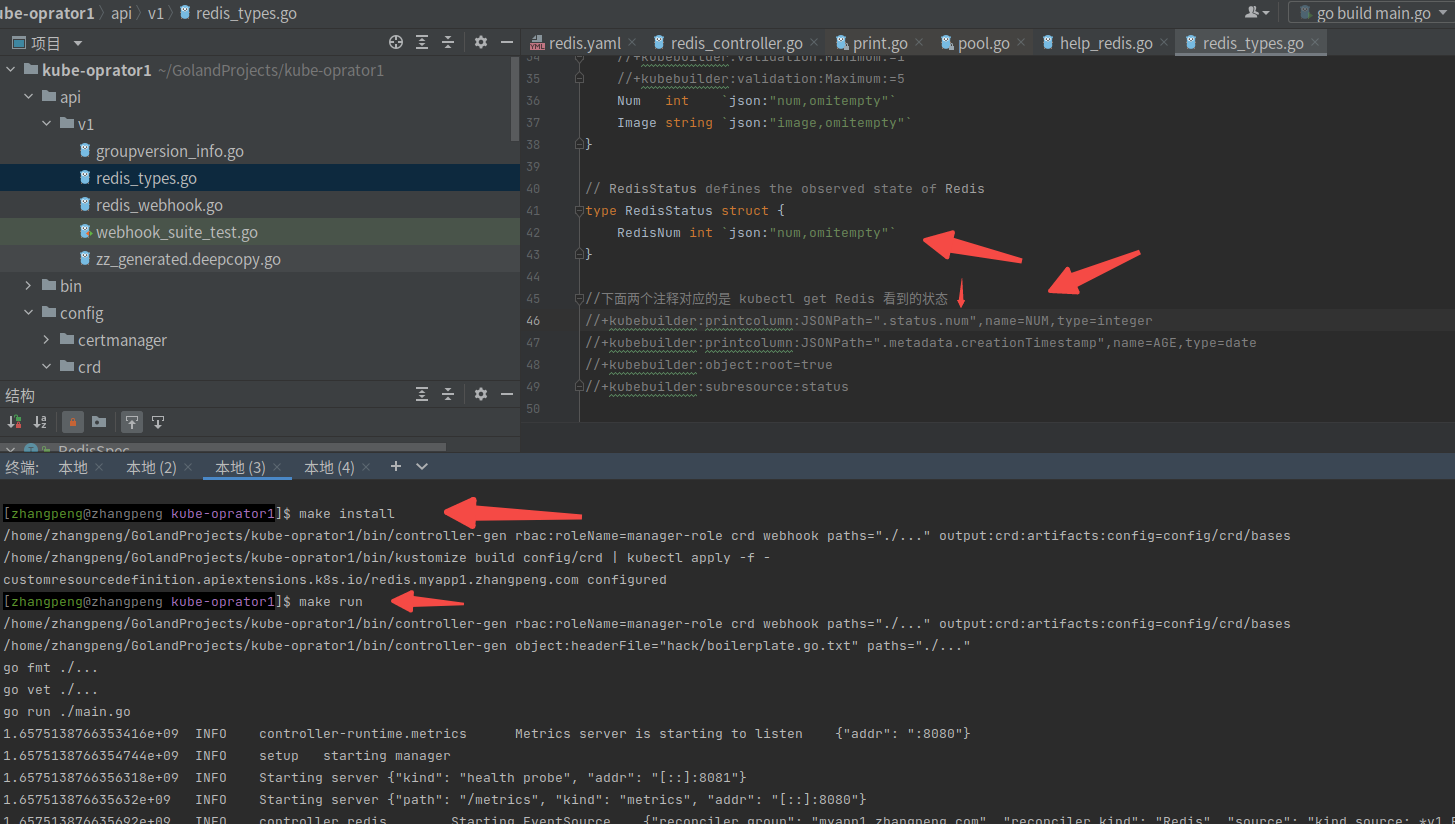Toggle autoscroll from source button

pyautogui.click(x=157, y=422)
